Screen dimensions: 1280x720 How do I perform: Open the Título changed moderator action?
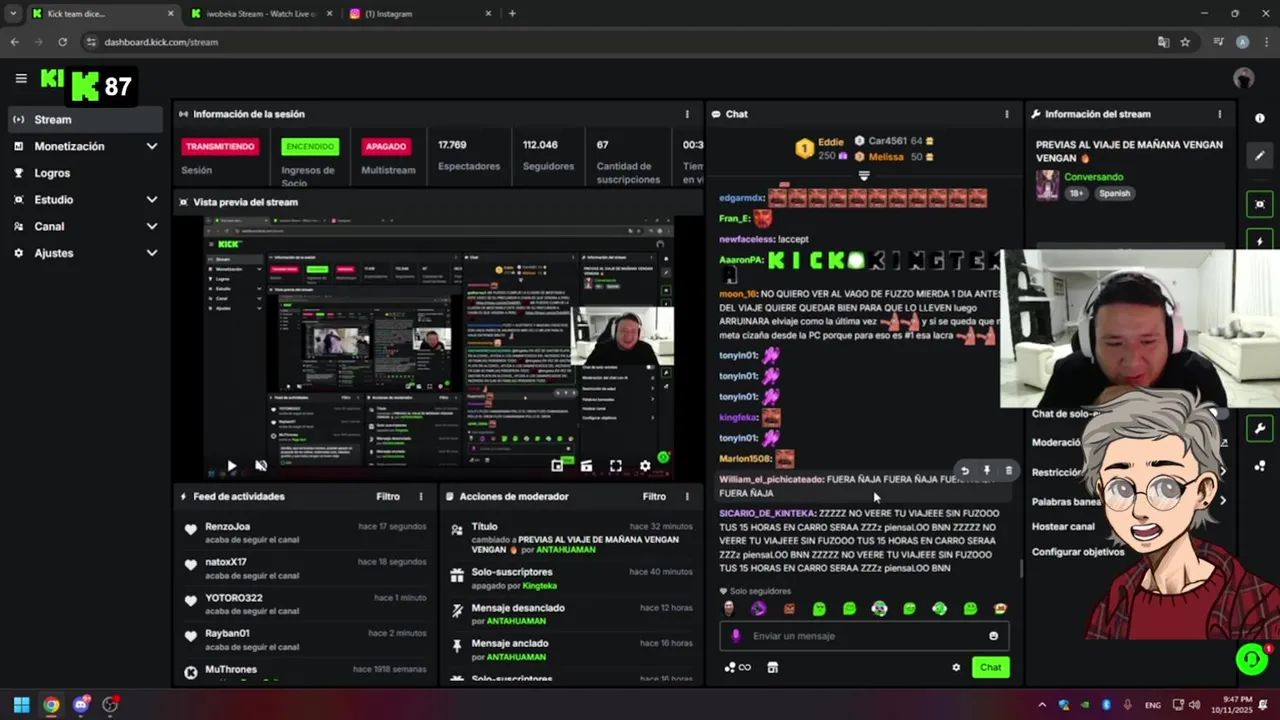571,538
